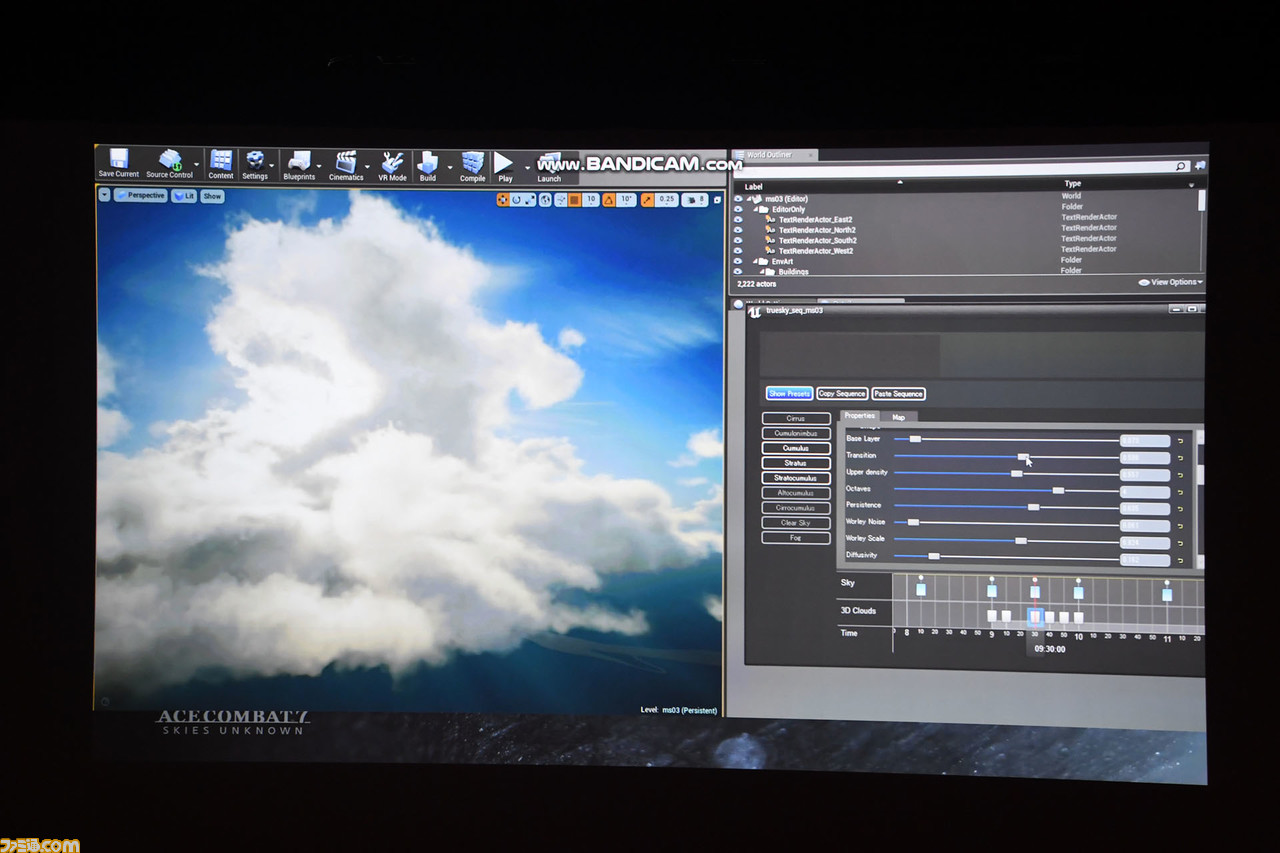
Task: Open Source Control dropdown arrow
Action: [x=197, y=164]
